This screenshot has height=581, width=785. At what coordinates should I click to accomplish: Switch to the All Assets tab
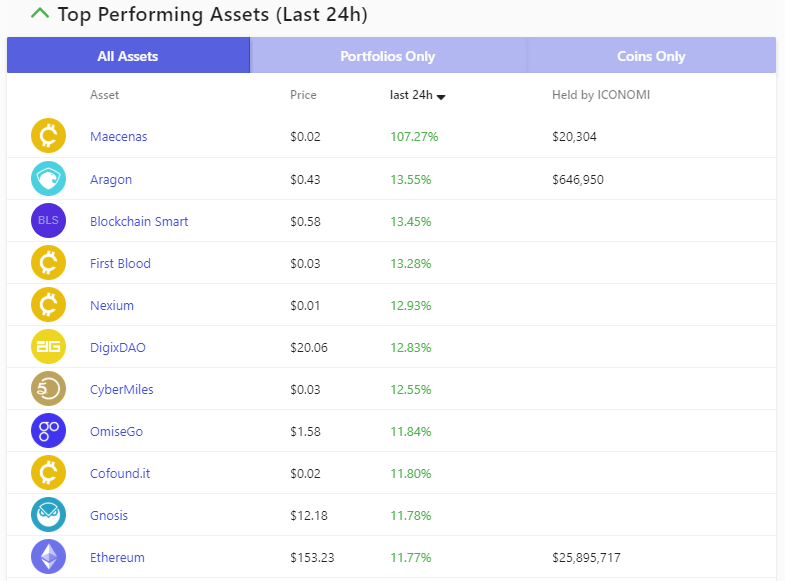click(x=128, y=56)
